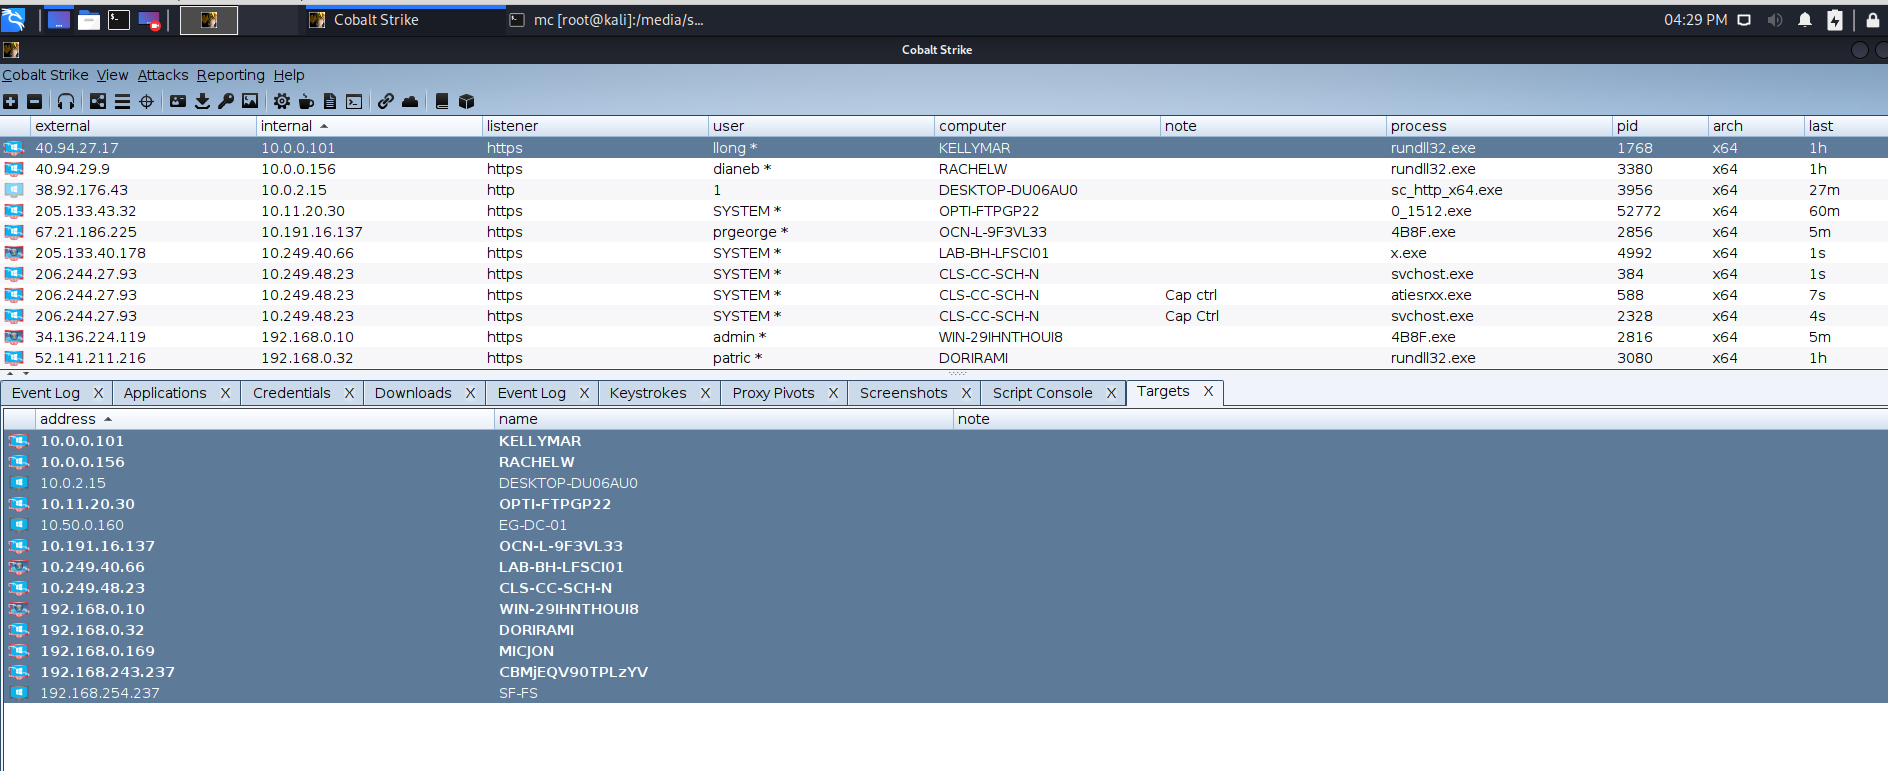The width and height of the screenshot is (1888, 771).
Task: Click the coffee cup toolbar icon
Action: [306, 101]
